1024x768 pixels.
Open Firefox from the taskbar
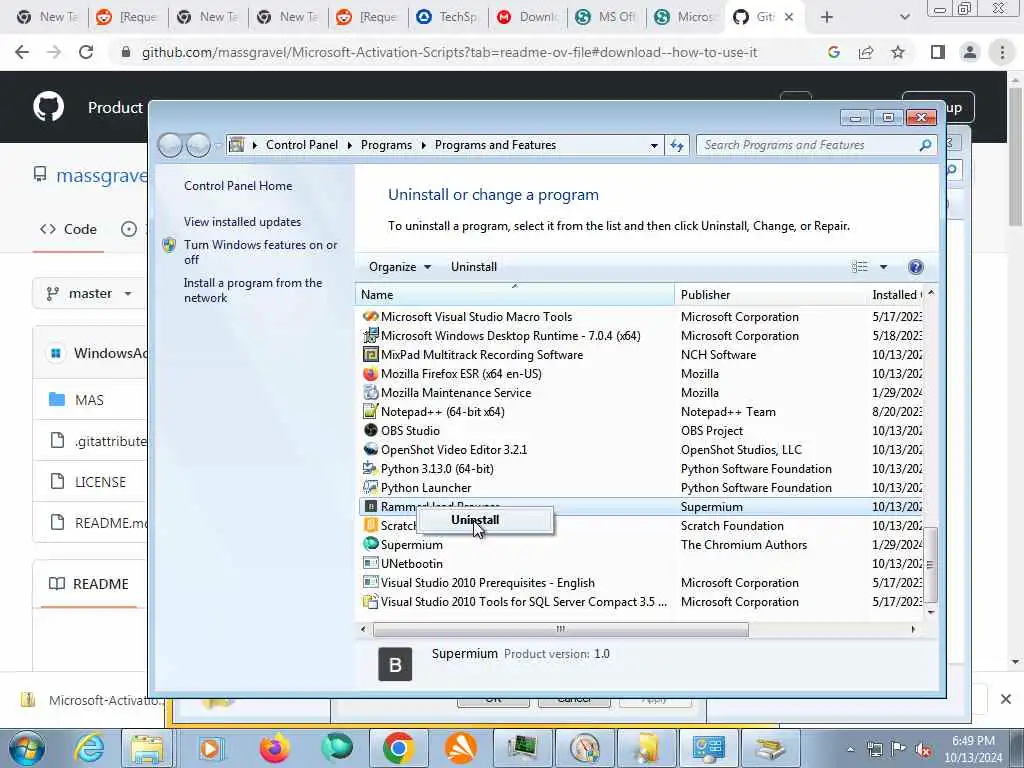(274, 748)
